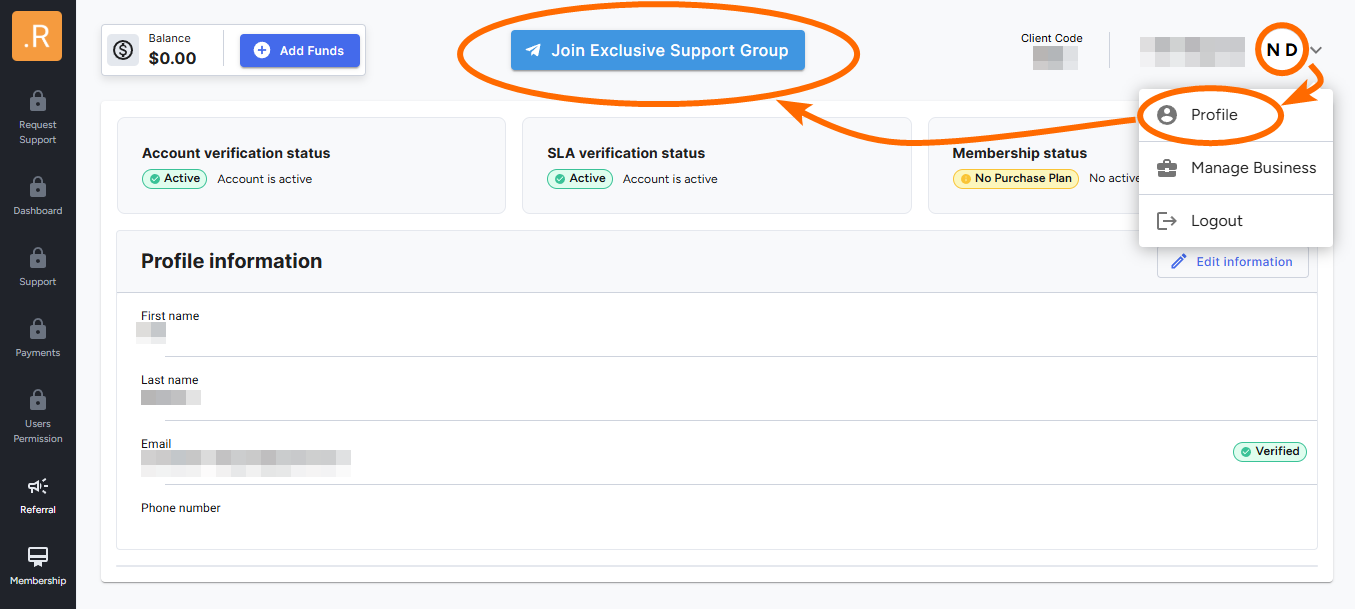Image resolution: width=1355 pixels, height=609 pixels.
Task: Click the Verified badge beside Email
Action: click(x=1270, y=452)
